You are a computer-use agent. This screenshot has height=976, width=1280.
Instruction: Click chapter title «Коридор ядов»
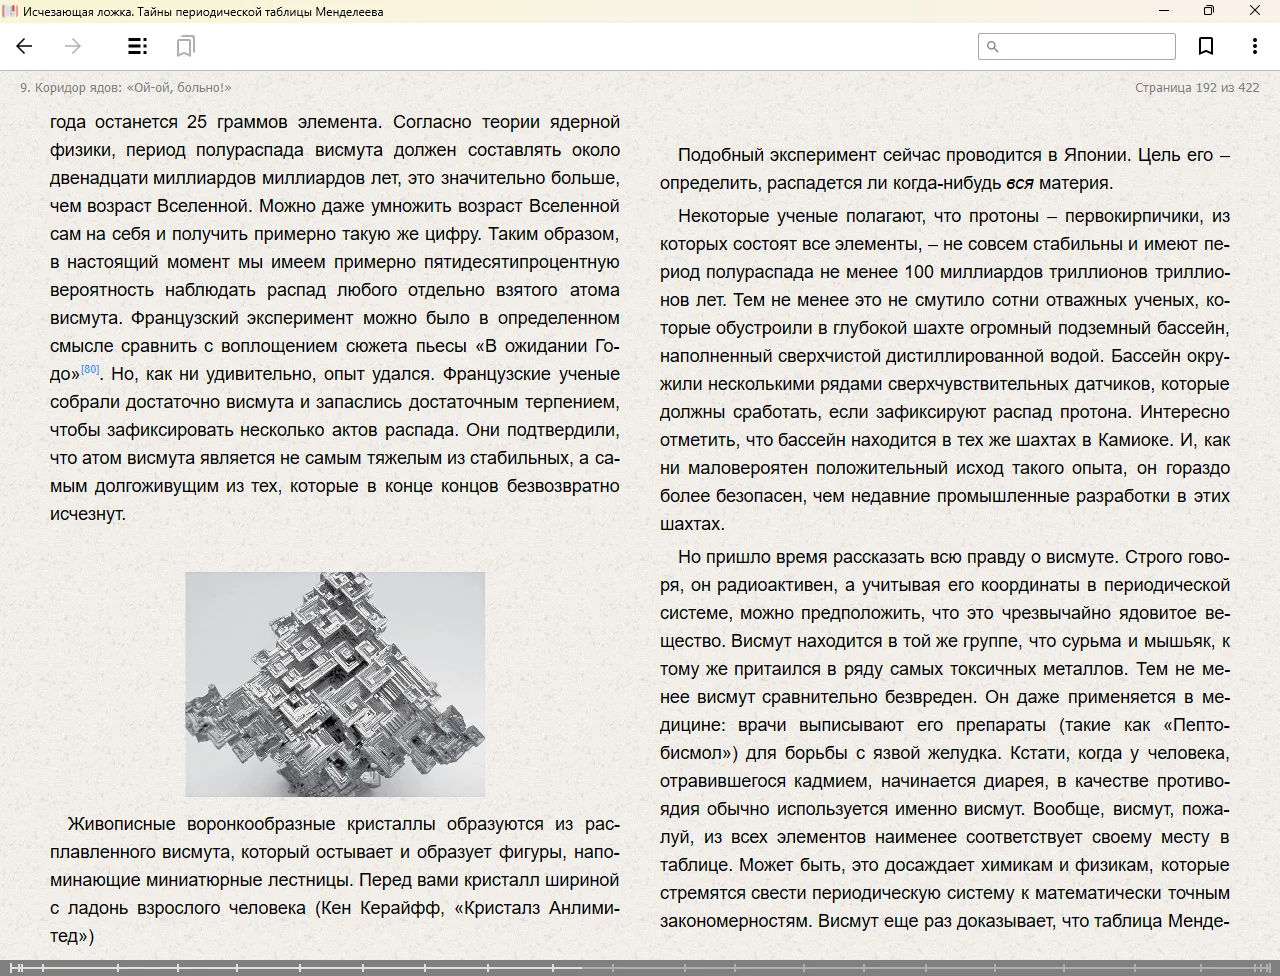click(126, 88)
